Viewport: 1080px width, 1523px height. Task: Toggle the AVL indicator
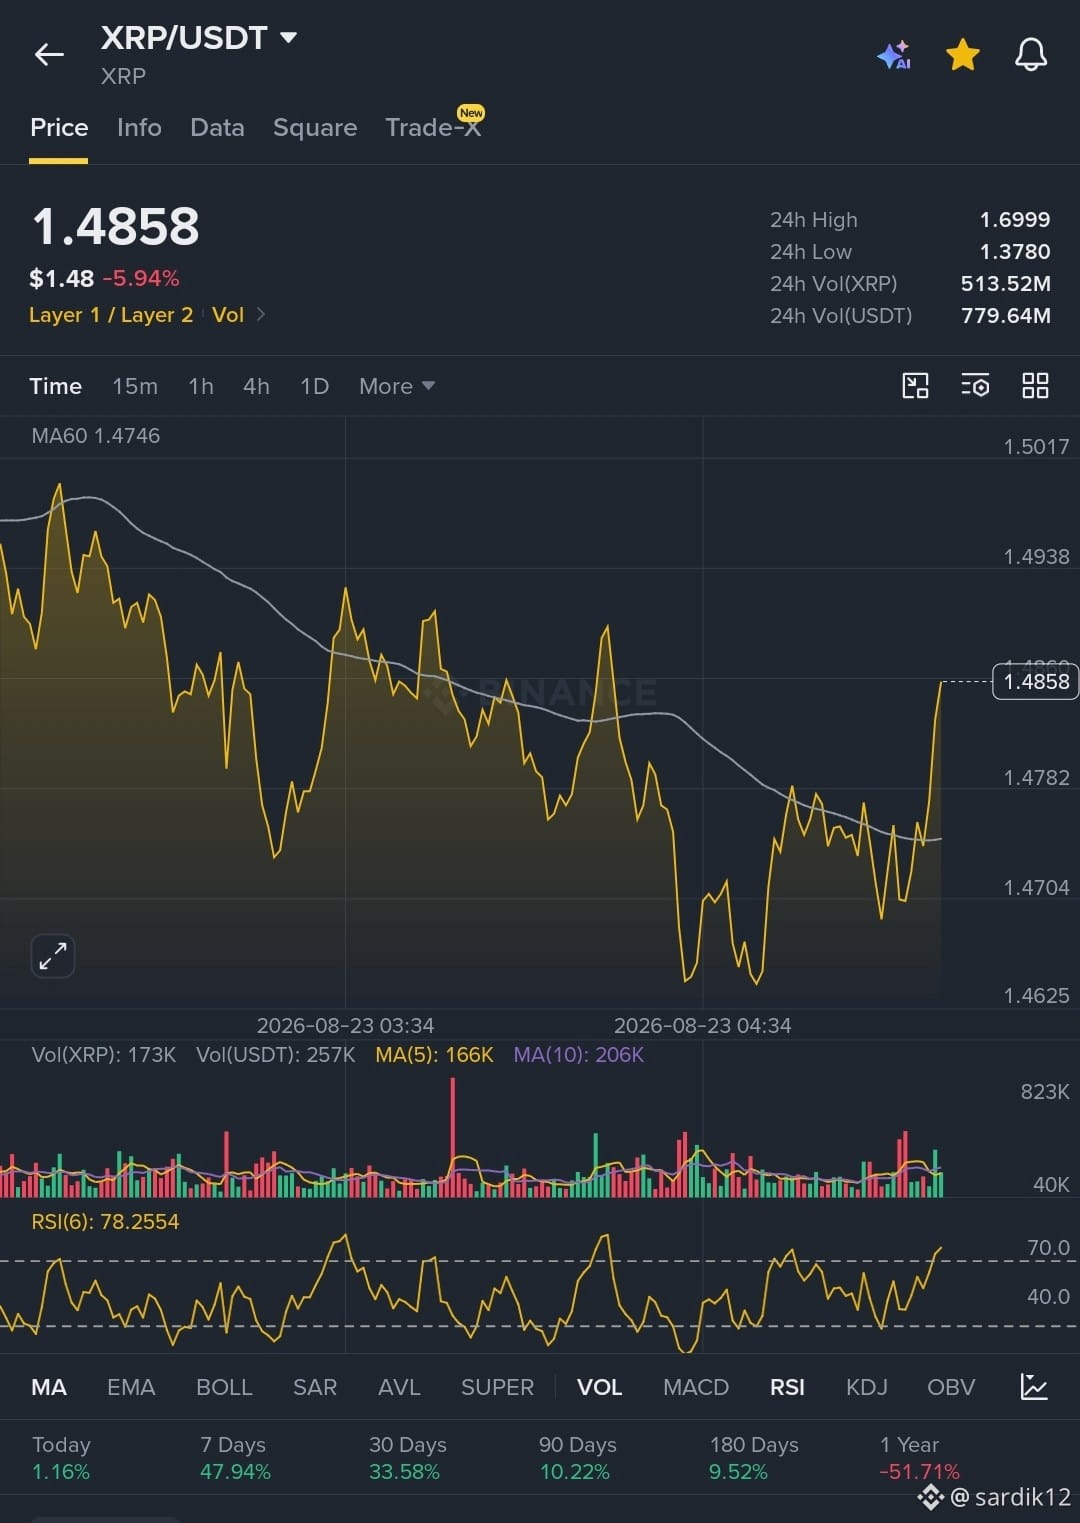[x=399, y=1387]
